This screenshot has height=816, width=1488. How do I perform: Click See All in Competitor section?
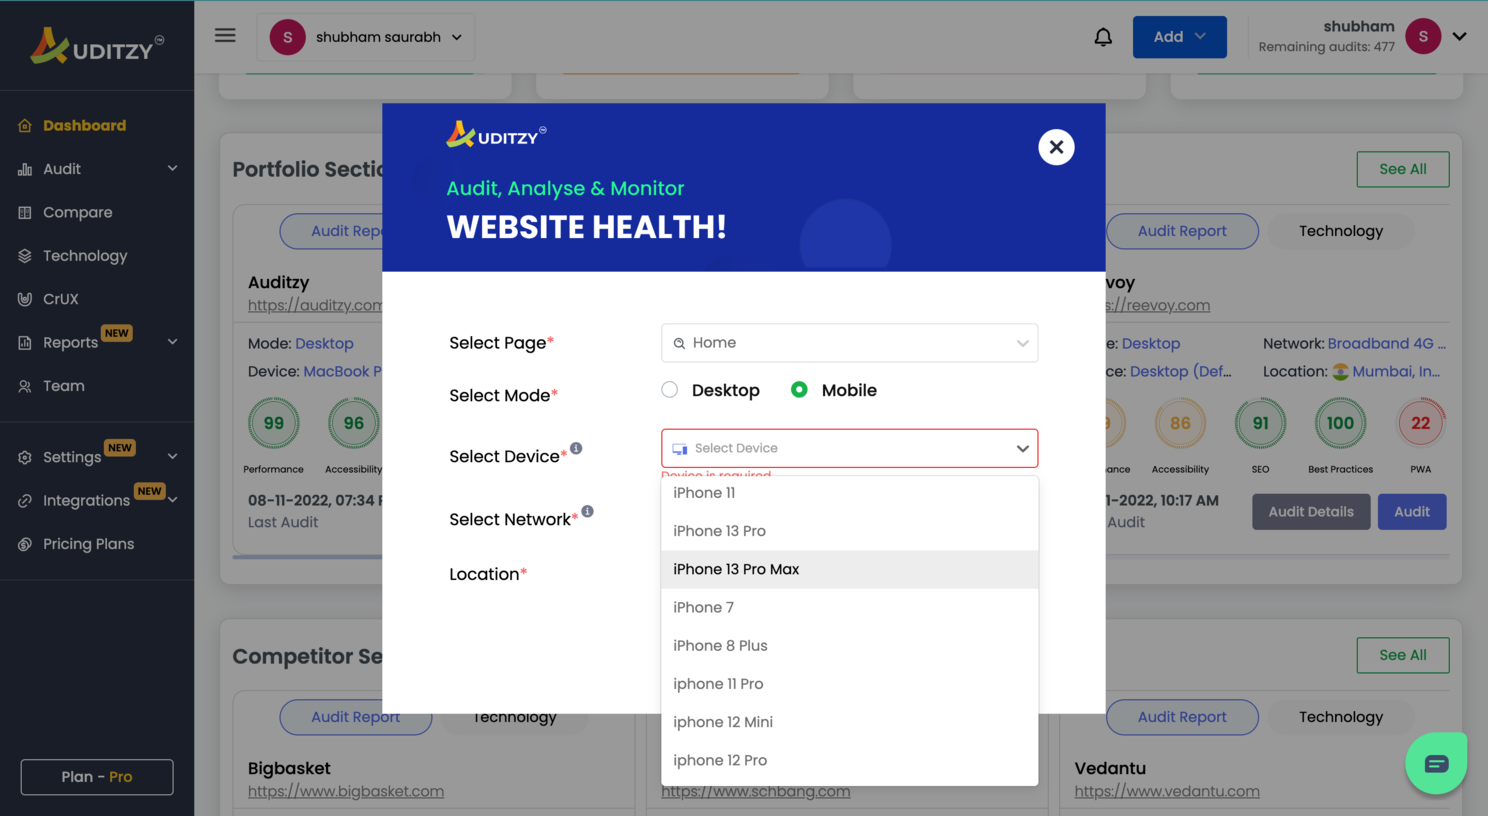tap(1402, 655)
